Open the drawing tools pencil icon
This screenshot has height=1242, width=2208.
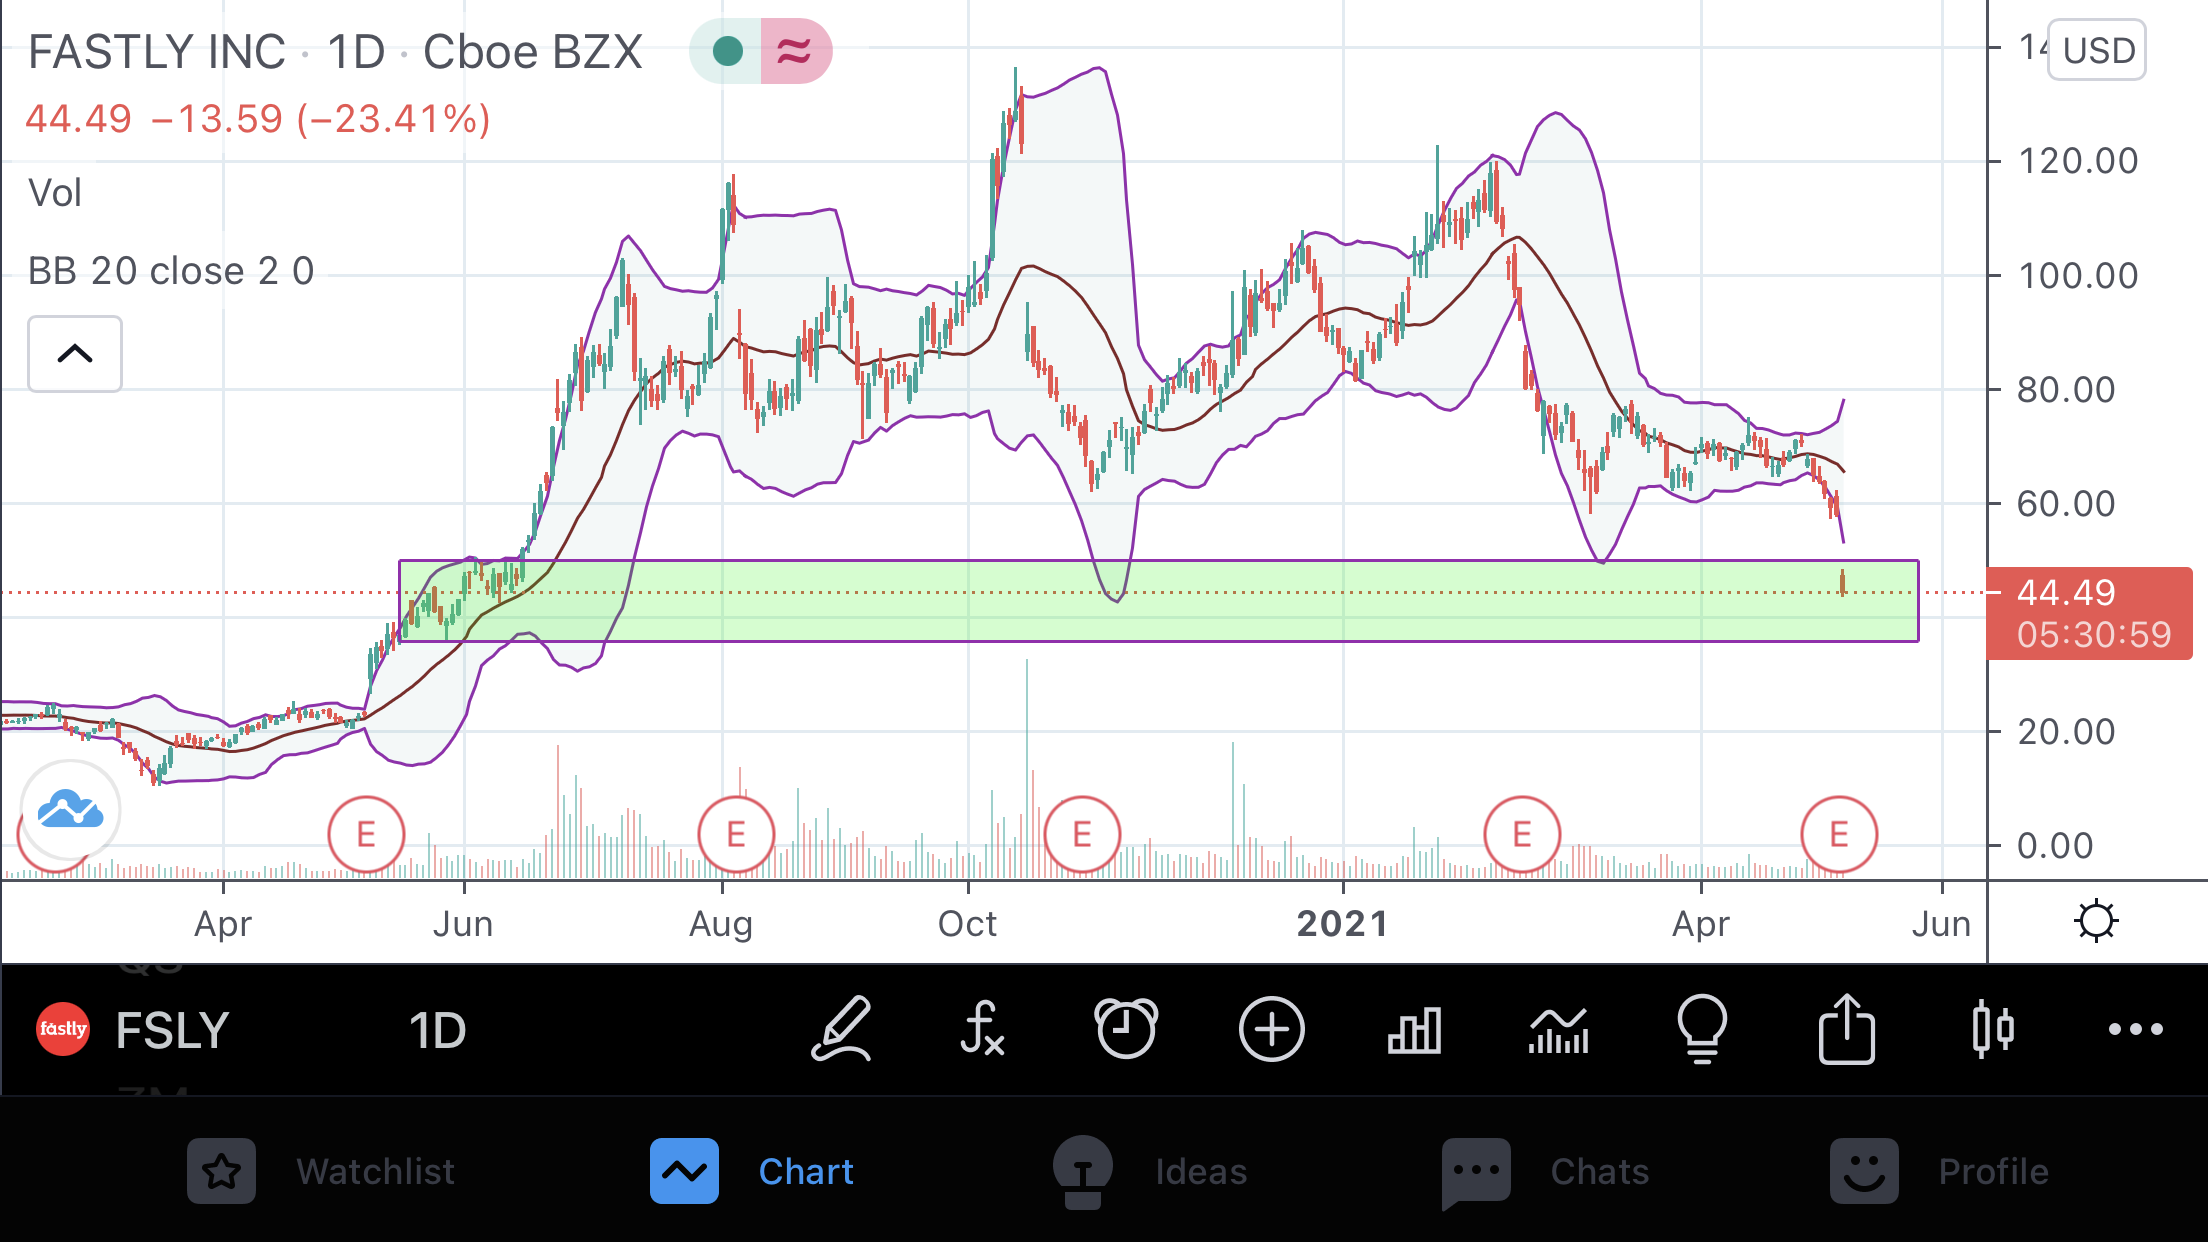coord(841,1029)
